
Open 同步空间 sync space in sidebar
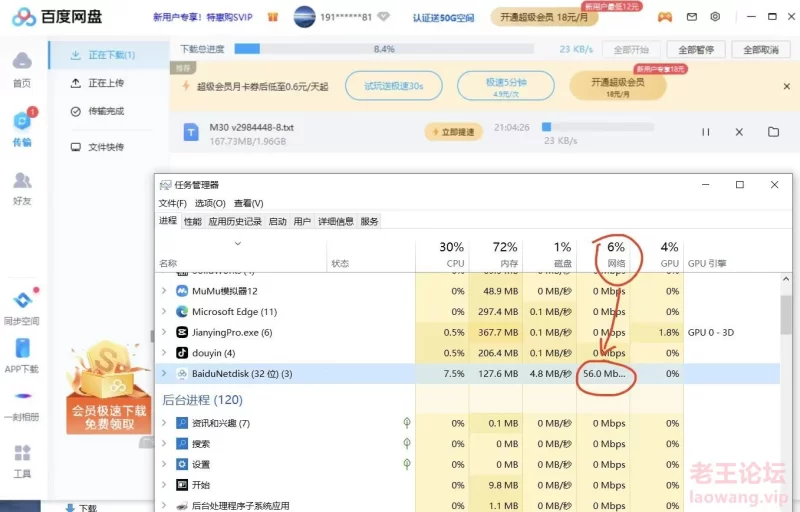tap(22, 309)
